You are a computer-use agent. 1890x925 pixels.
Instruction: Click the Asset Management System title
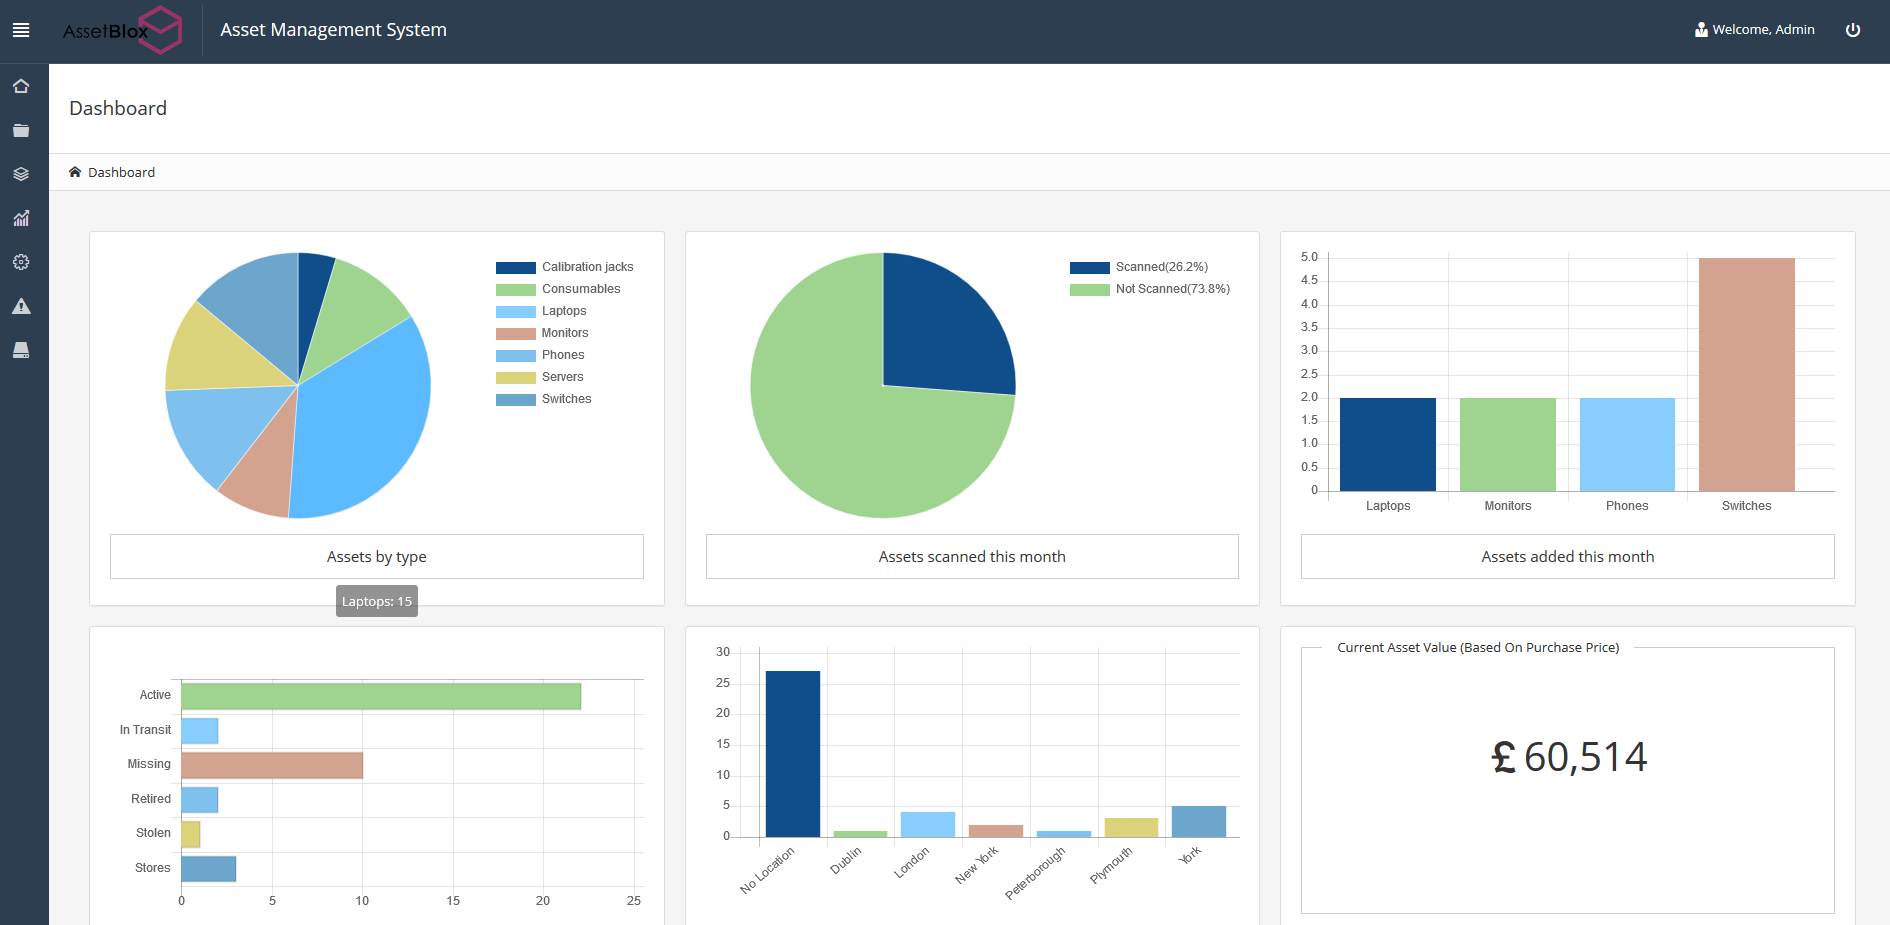(333, 29)
